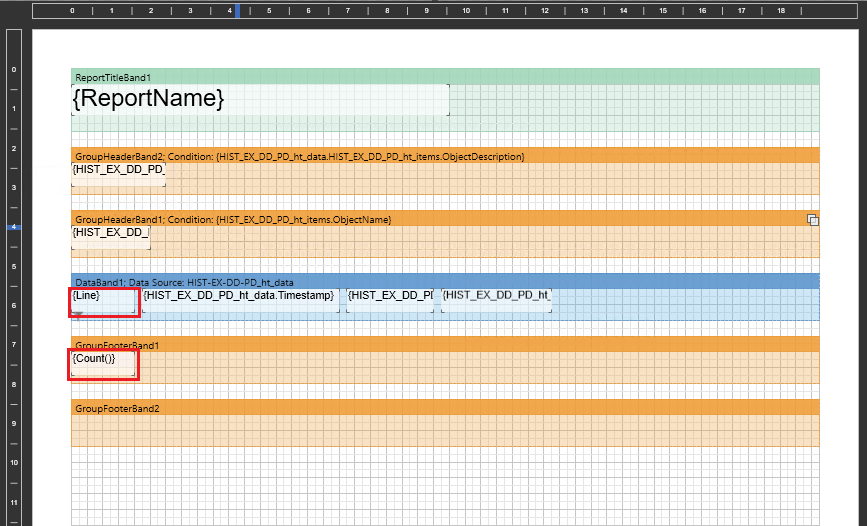
Task: Select the GroupHeaderBand1 header bar
Action: [445, 218]
